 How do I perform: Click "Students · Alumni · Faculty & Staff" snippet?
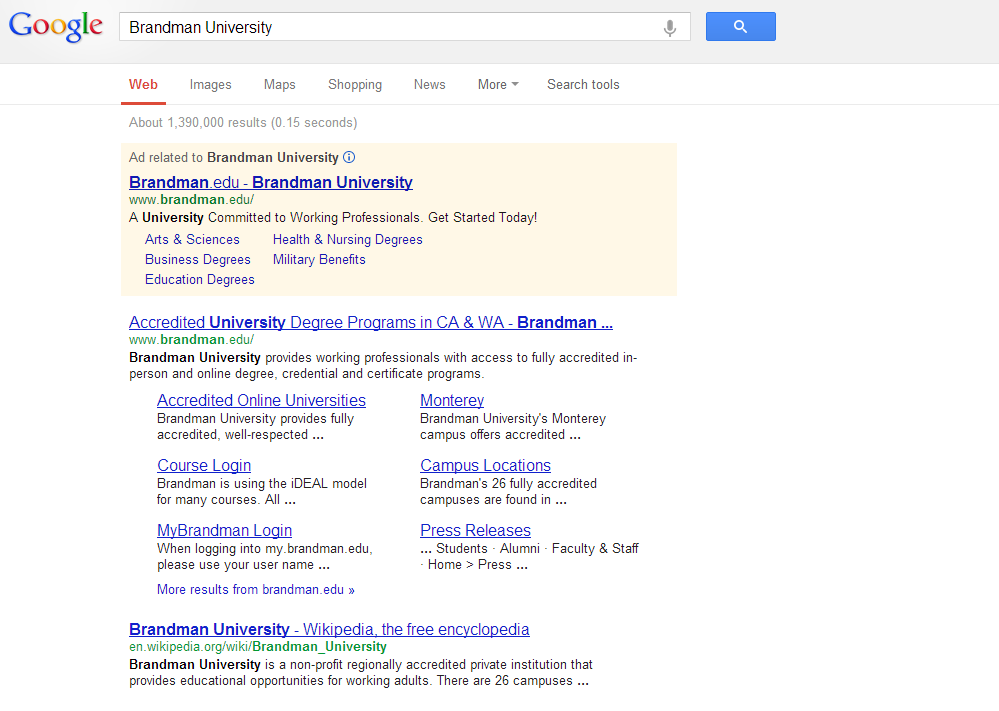tap(529, 556)
